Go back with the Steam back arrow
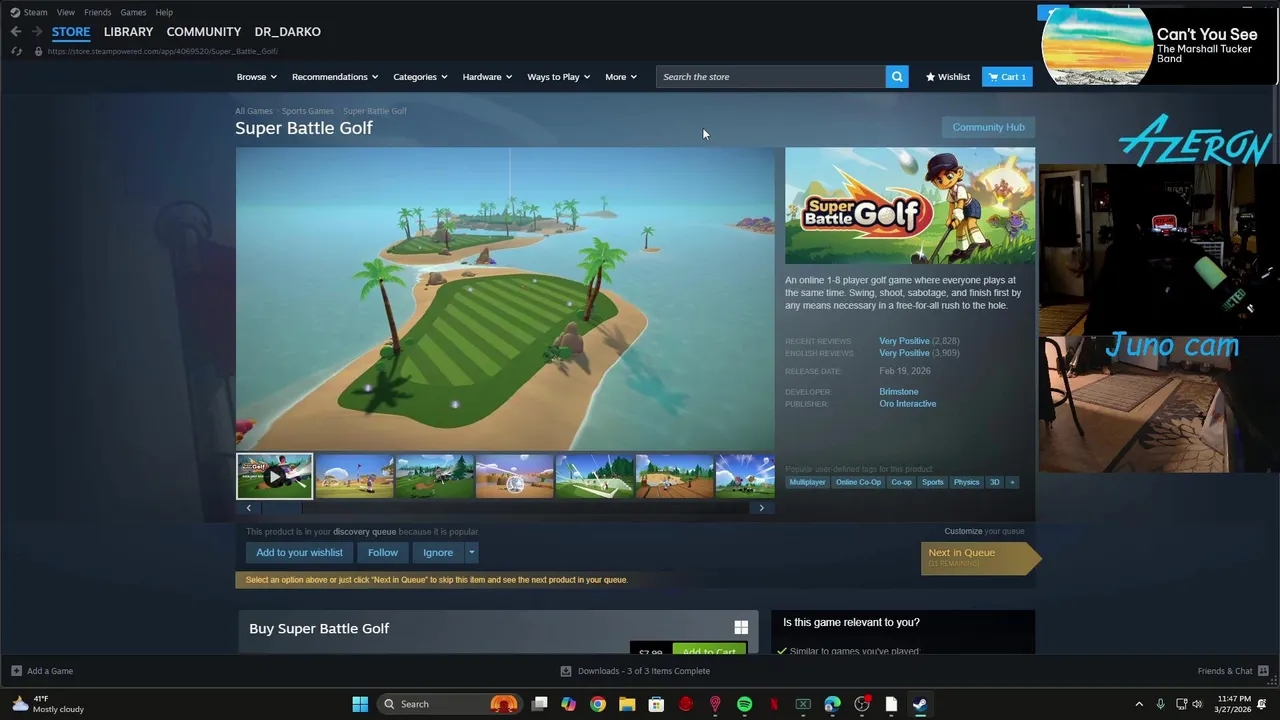This screenshot has height=720, width=1280. [x=16, y=32]
